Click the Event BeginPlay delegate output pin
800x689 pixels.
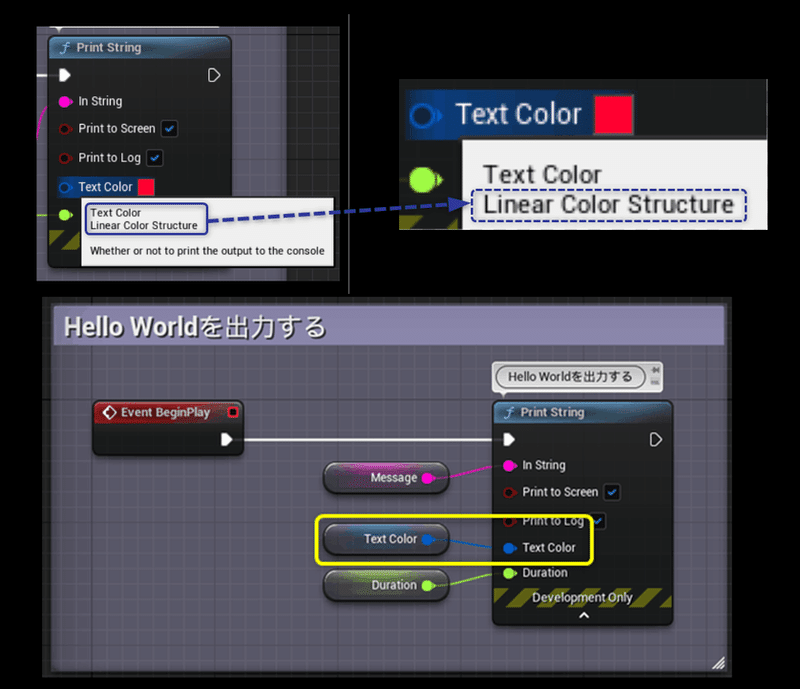[233, 412]
